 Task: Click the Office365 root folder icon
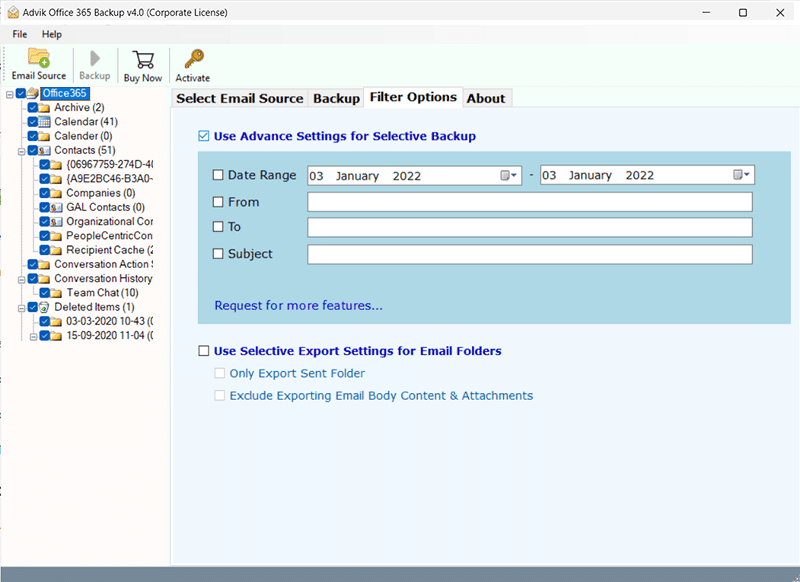[33, 93]
